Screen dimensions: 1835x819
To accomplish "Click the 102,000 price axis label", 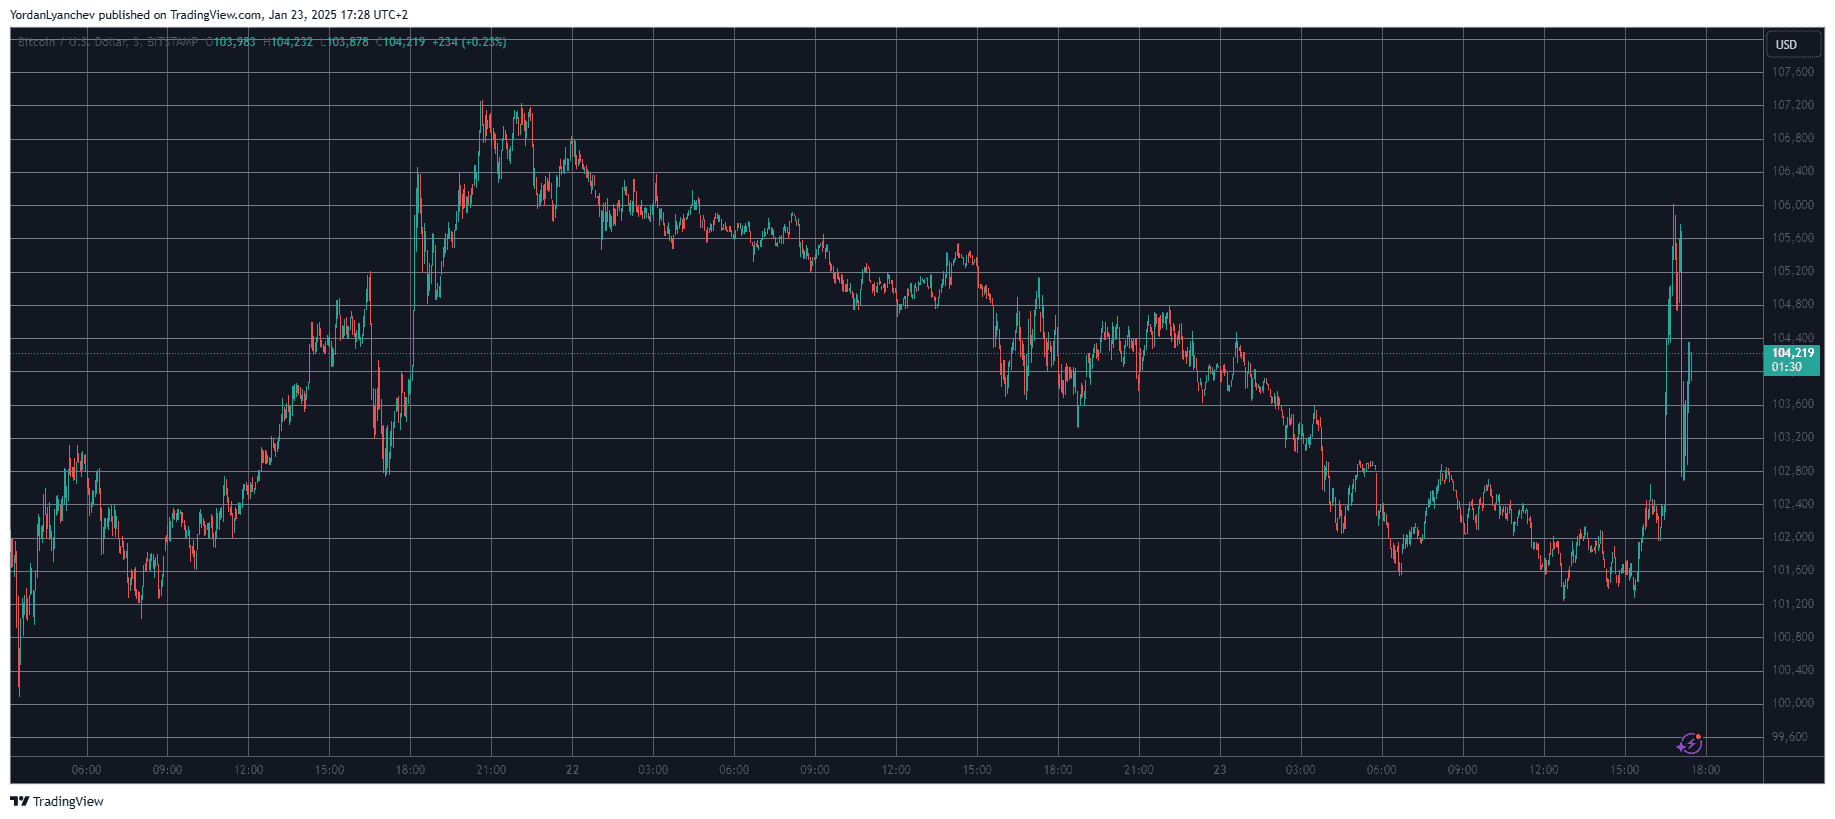I will pyautogui.click(x=1793, y=537).
